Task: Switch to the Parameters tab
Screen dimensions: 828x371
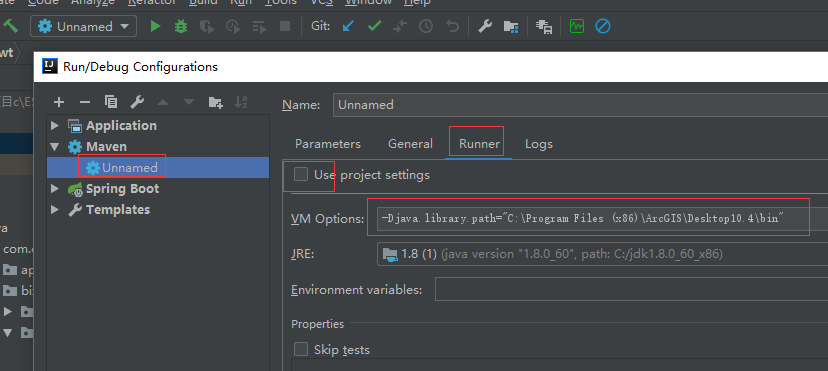Action: (x=328, y=144)
